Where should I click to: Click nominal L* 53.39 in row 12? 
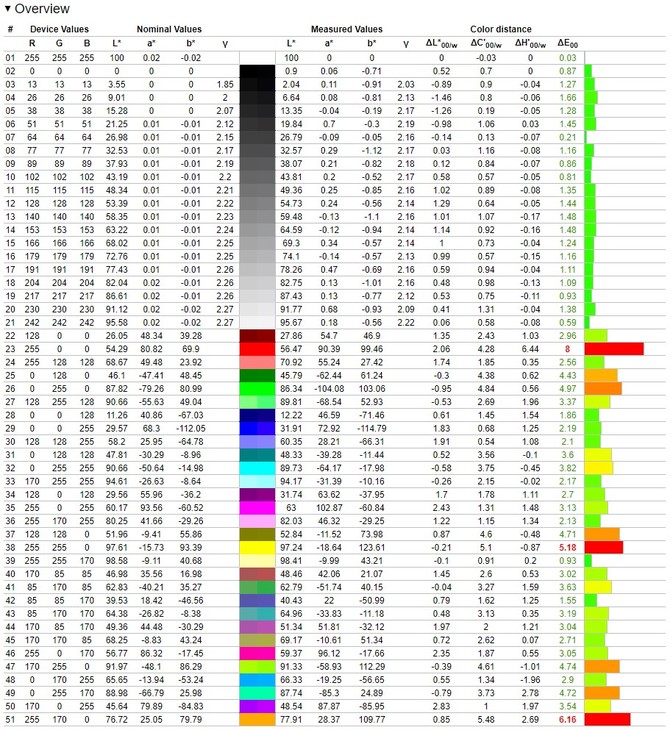(x=116, y=203)
